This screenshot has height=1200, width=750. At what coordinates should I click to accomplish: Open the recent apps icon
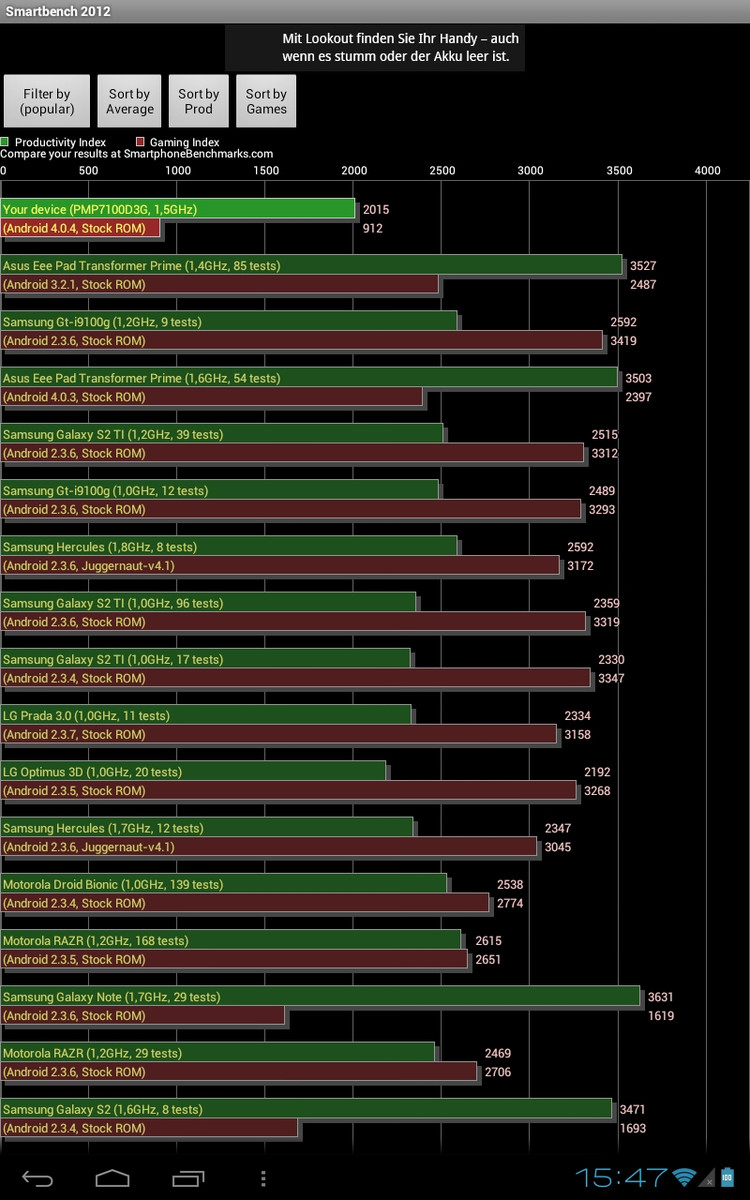click(x=187, y=1178)
